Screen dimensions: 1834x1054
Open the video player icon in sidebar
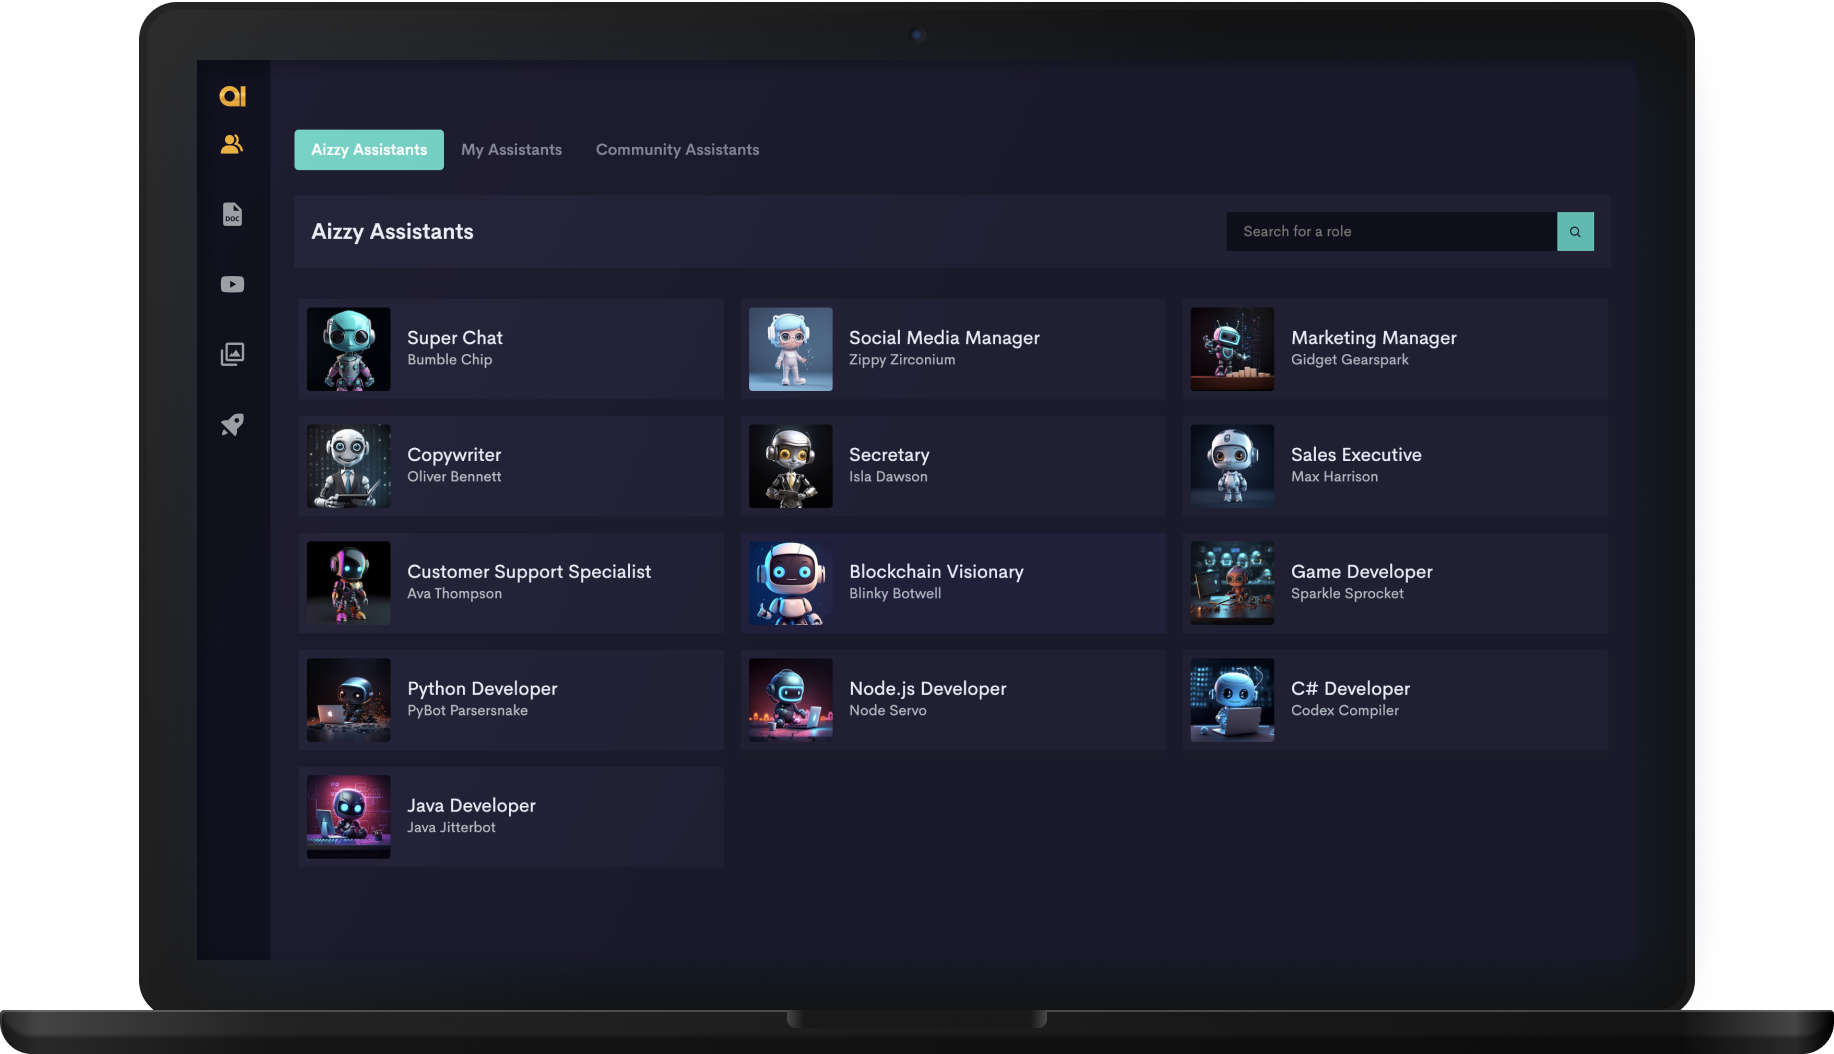232,285
